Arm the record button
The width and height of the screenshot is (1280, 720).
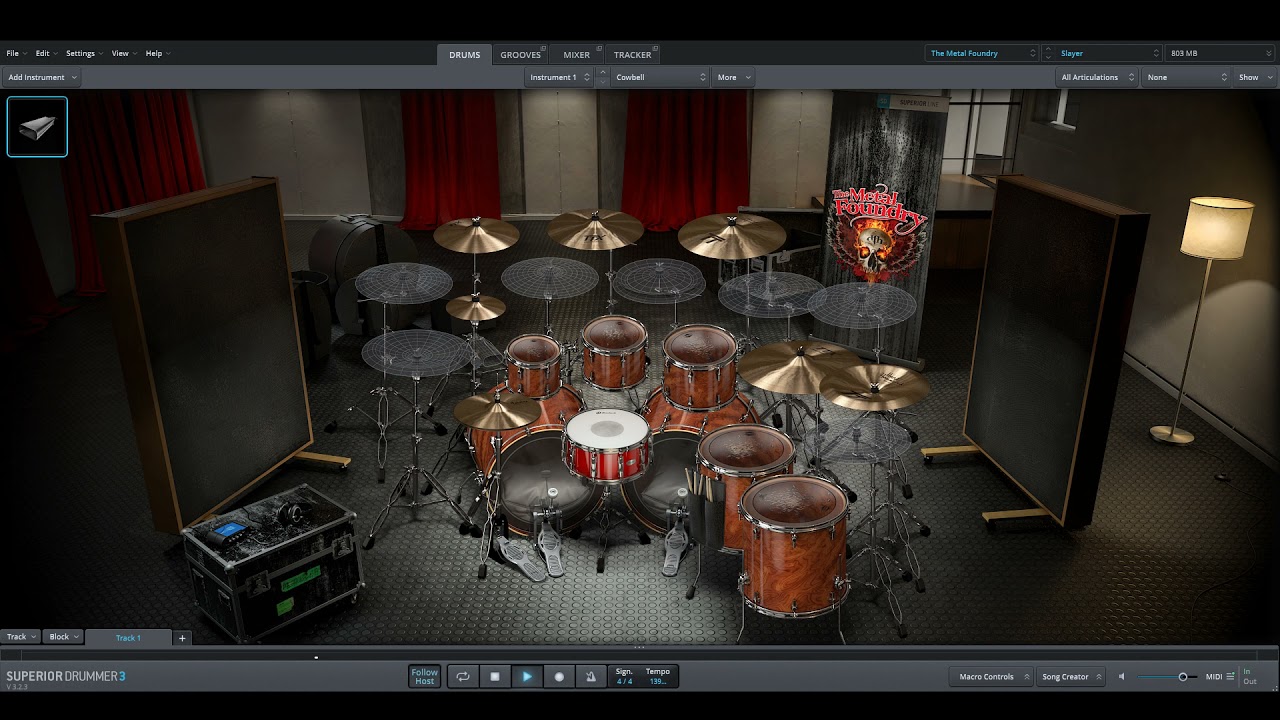pyautogui.click(x=559, y=677)
